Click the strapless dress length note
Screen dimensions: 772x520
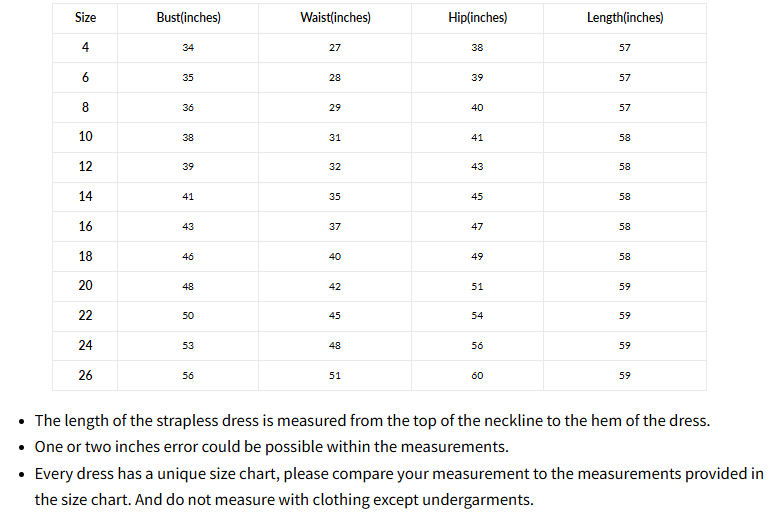(x=372, y=421)
